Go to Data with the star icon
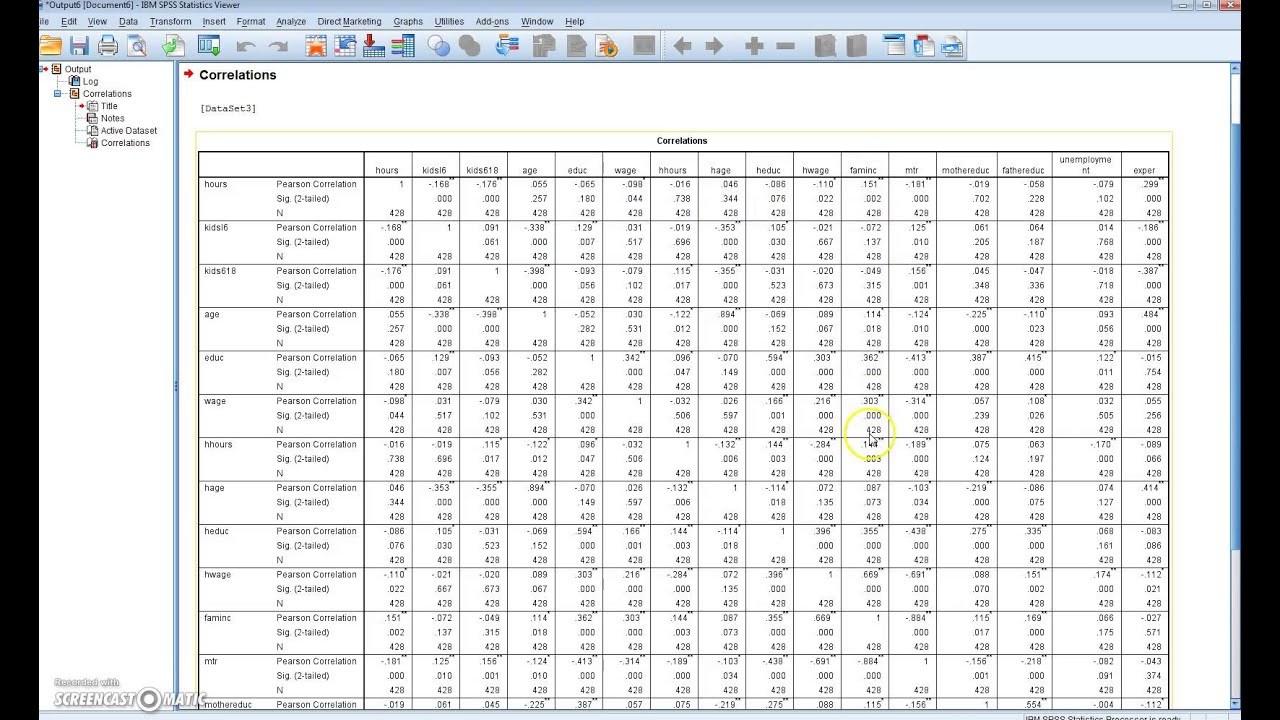 (x=316, y=45)
